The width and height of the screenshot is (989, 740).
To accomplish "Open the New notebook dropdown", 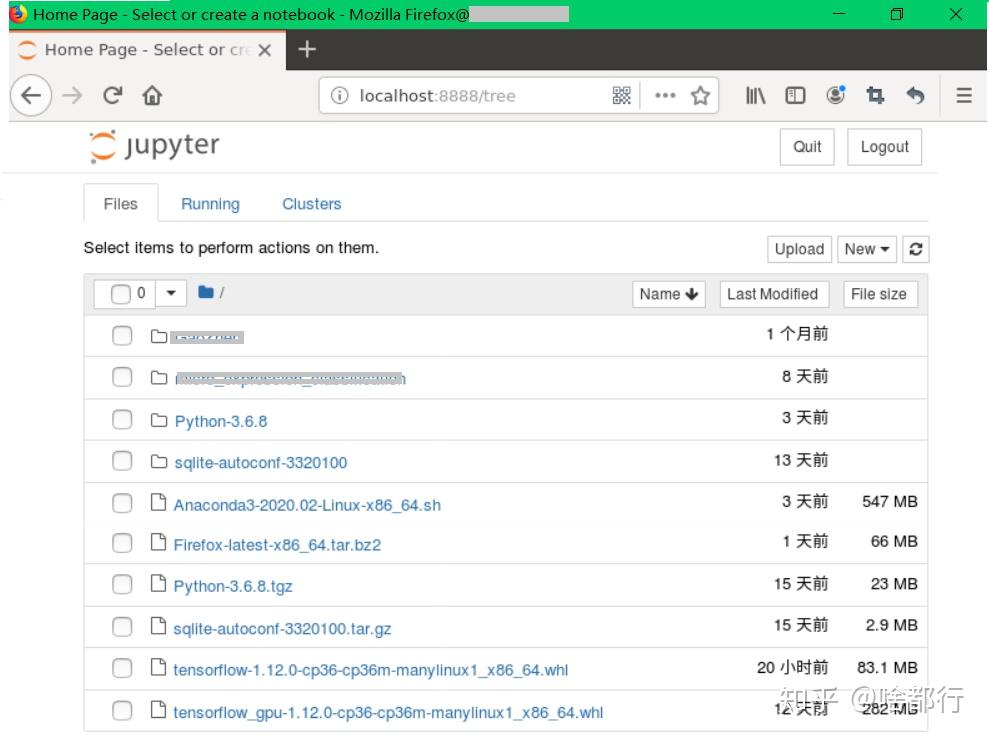I will click(866, 249).
